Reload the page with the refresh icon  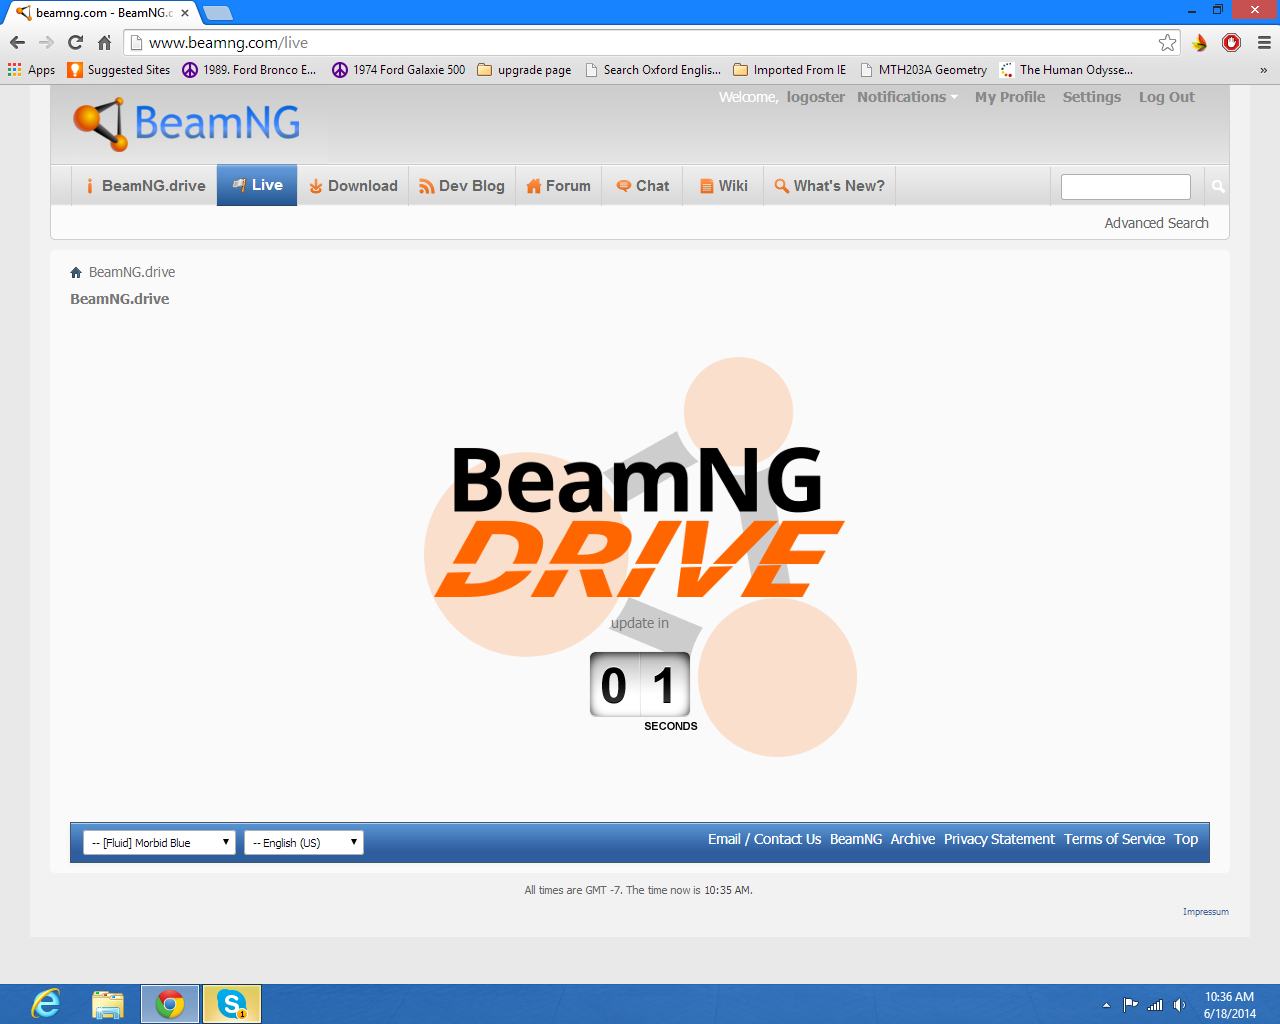[75, 42]
